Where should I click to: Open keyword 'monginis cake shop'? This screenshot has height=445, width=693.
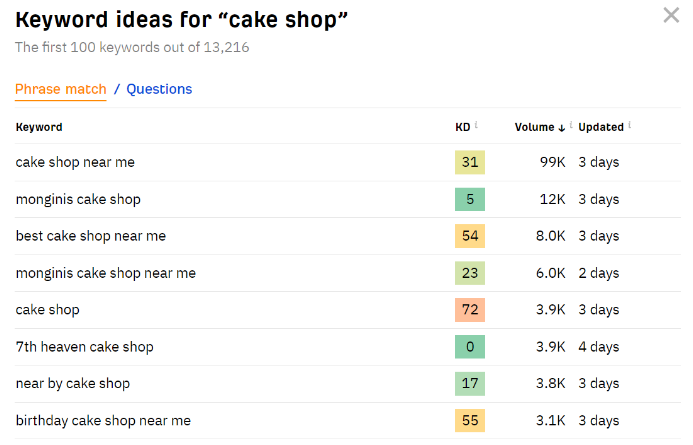78,199
